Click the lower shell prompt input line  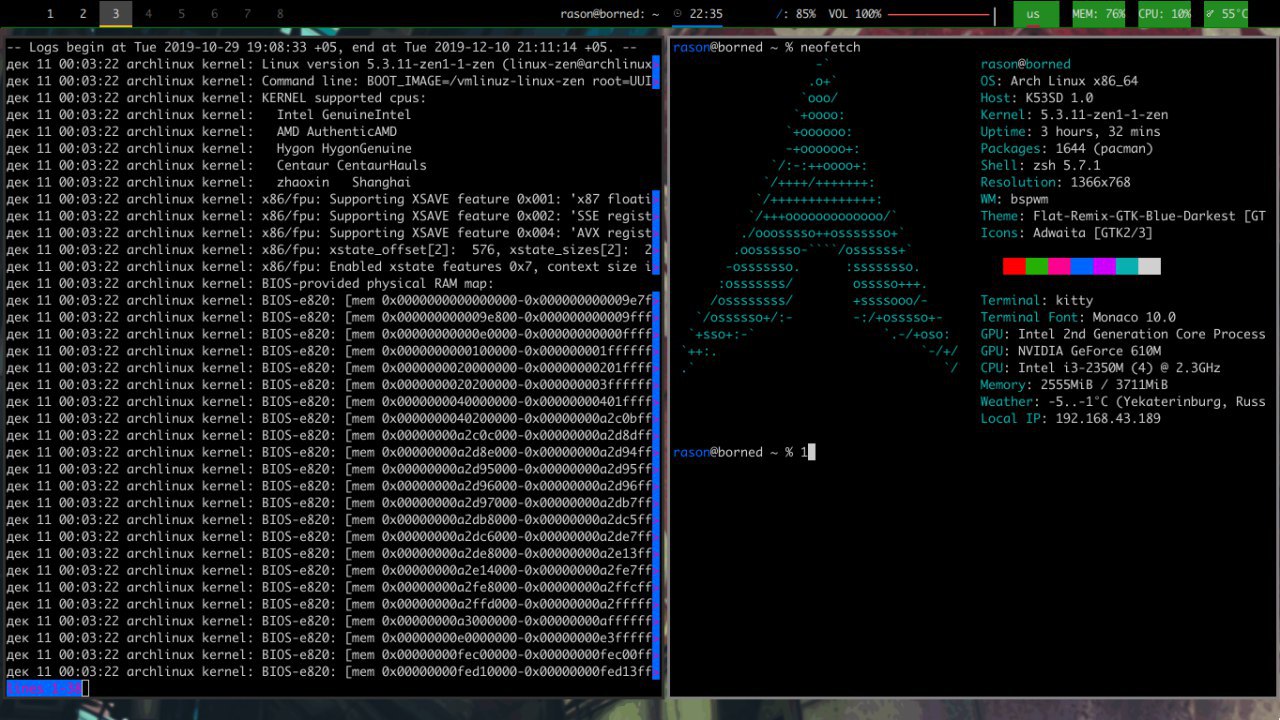pos(744,452)
